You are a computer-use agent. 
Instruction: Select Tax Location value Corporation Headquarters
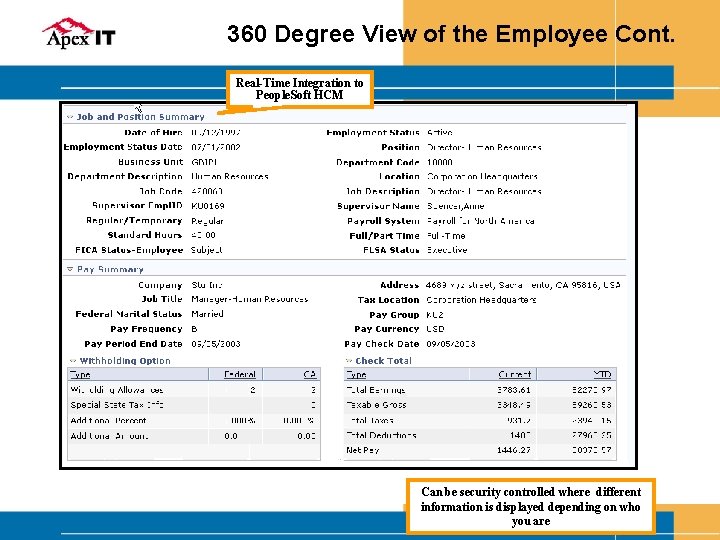[481, 300]
